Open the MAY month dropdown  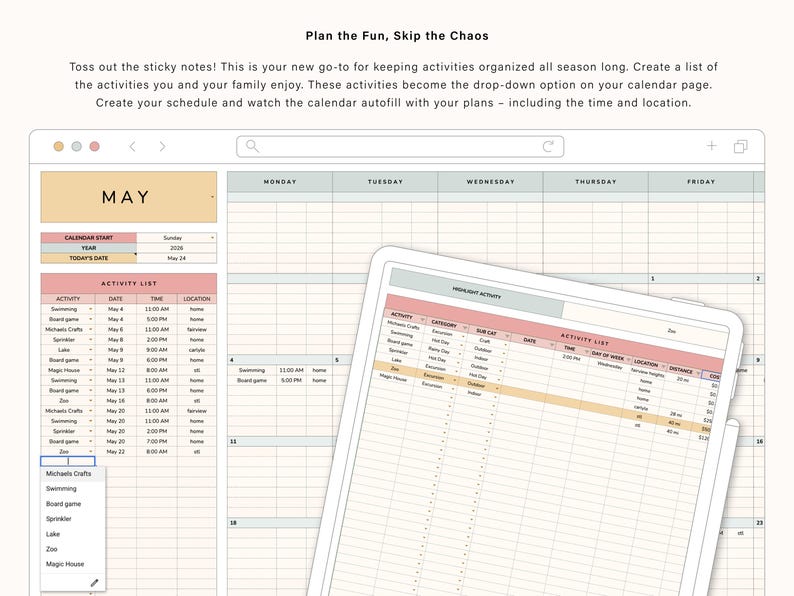(x=212, y=197)
